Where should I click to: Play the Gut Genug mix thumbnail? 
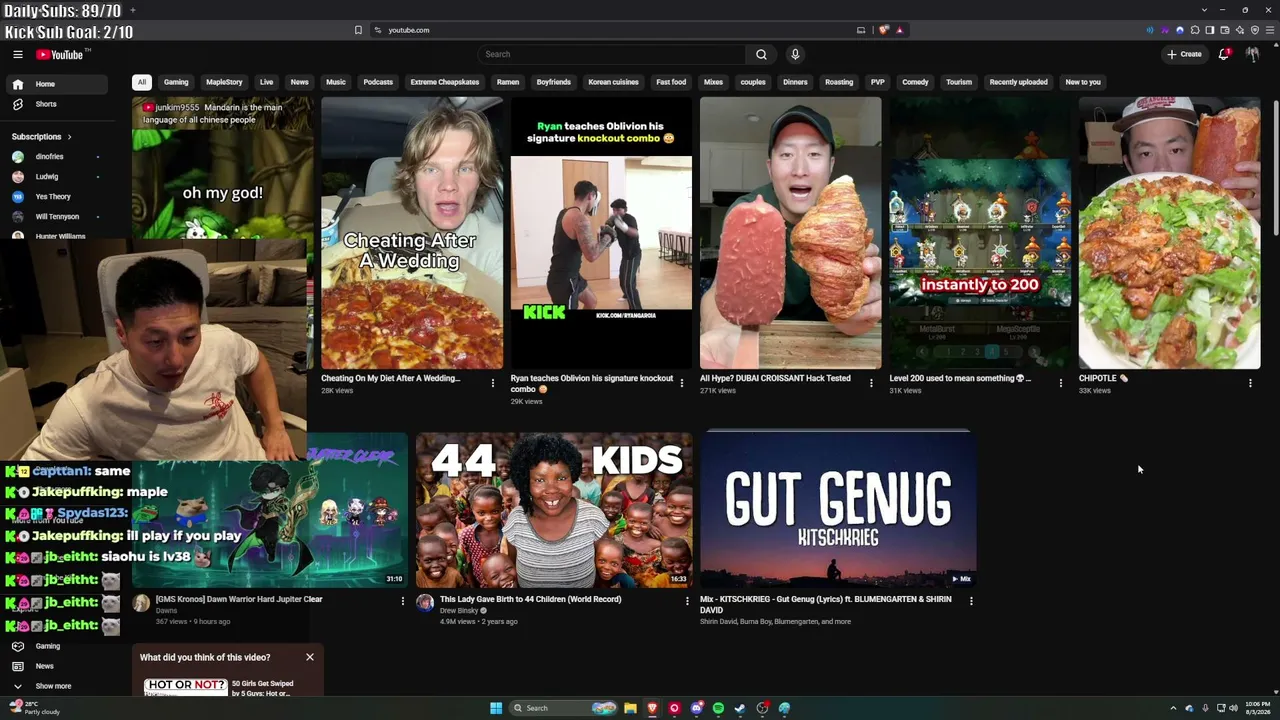coord(838,510)
